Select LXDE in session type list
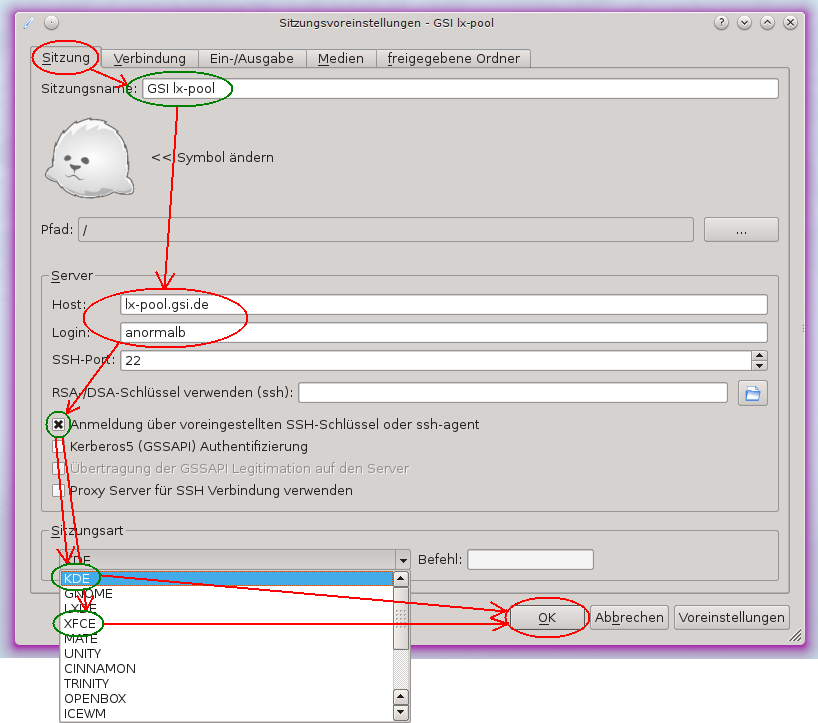Screen dimensions: 818x723 click(x=226, y=608)
